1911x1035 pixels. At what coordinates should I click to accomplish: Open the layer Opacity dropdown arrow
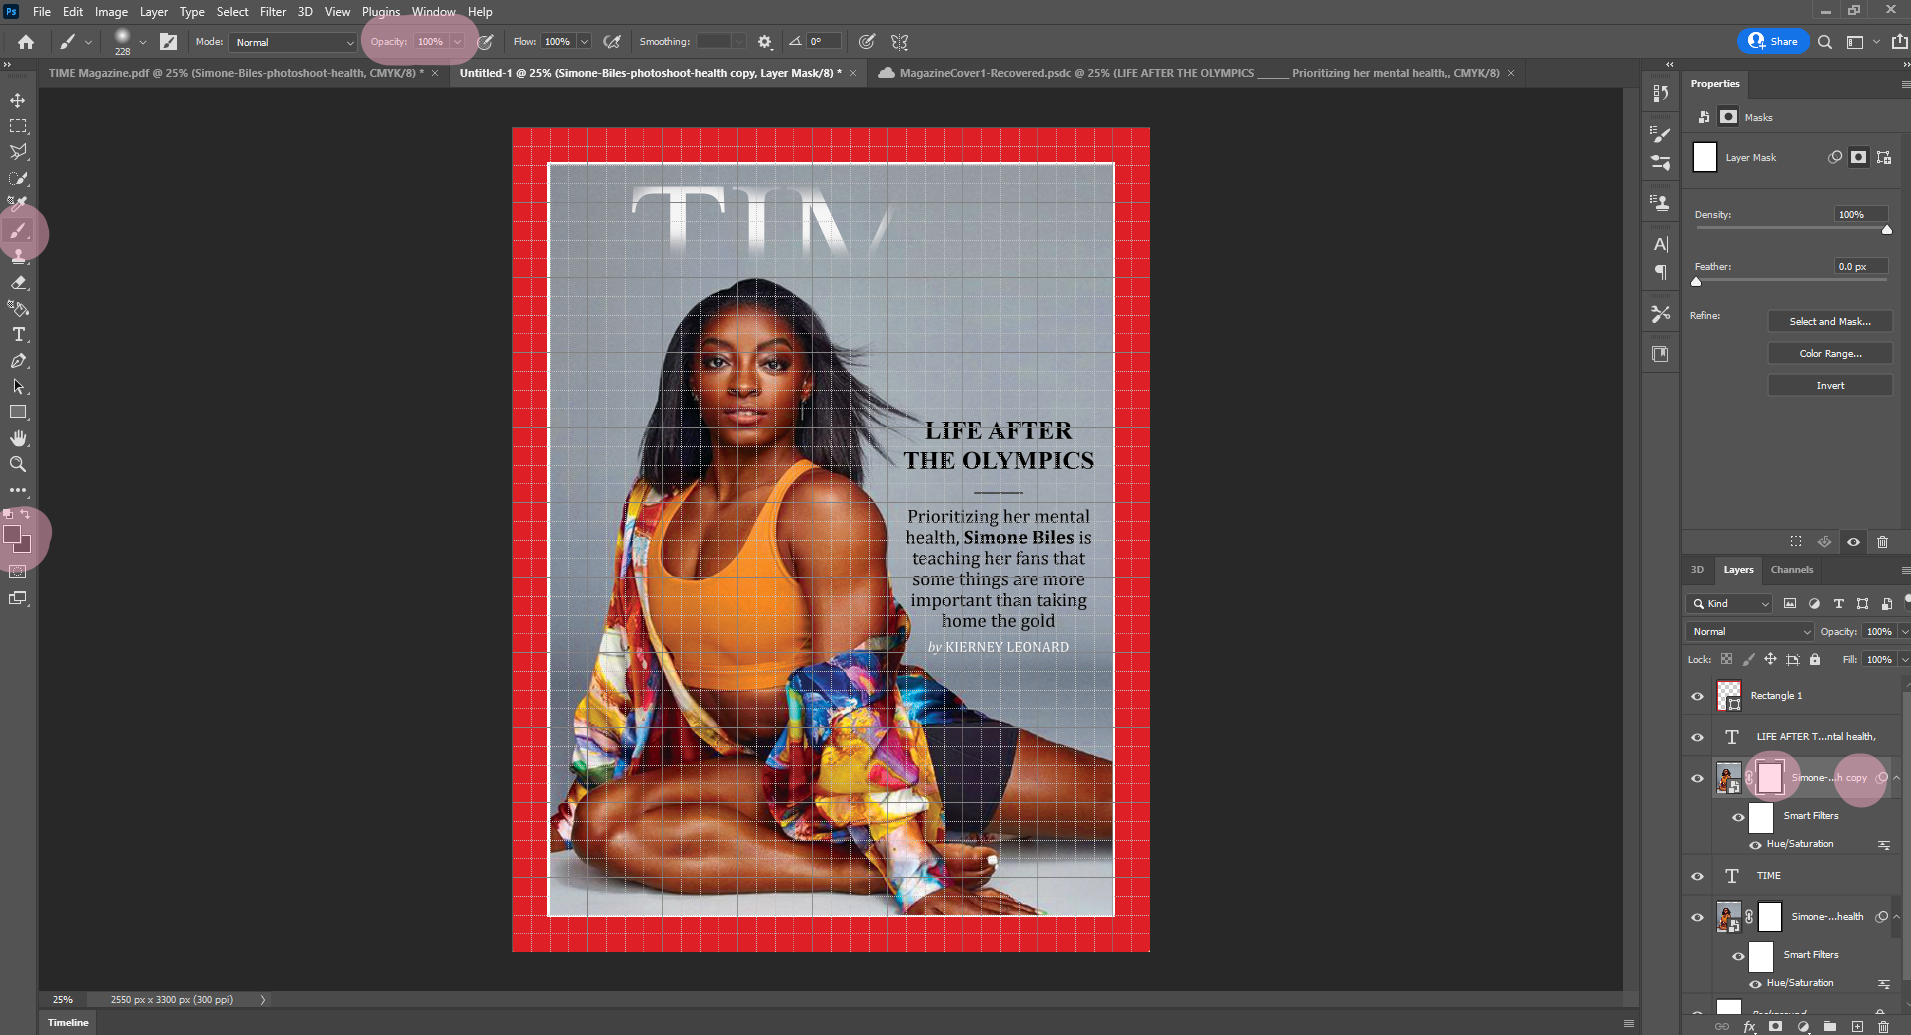click(1903, 631)
